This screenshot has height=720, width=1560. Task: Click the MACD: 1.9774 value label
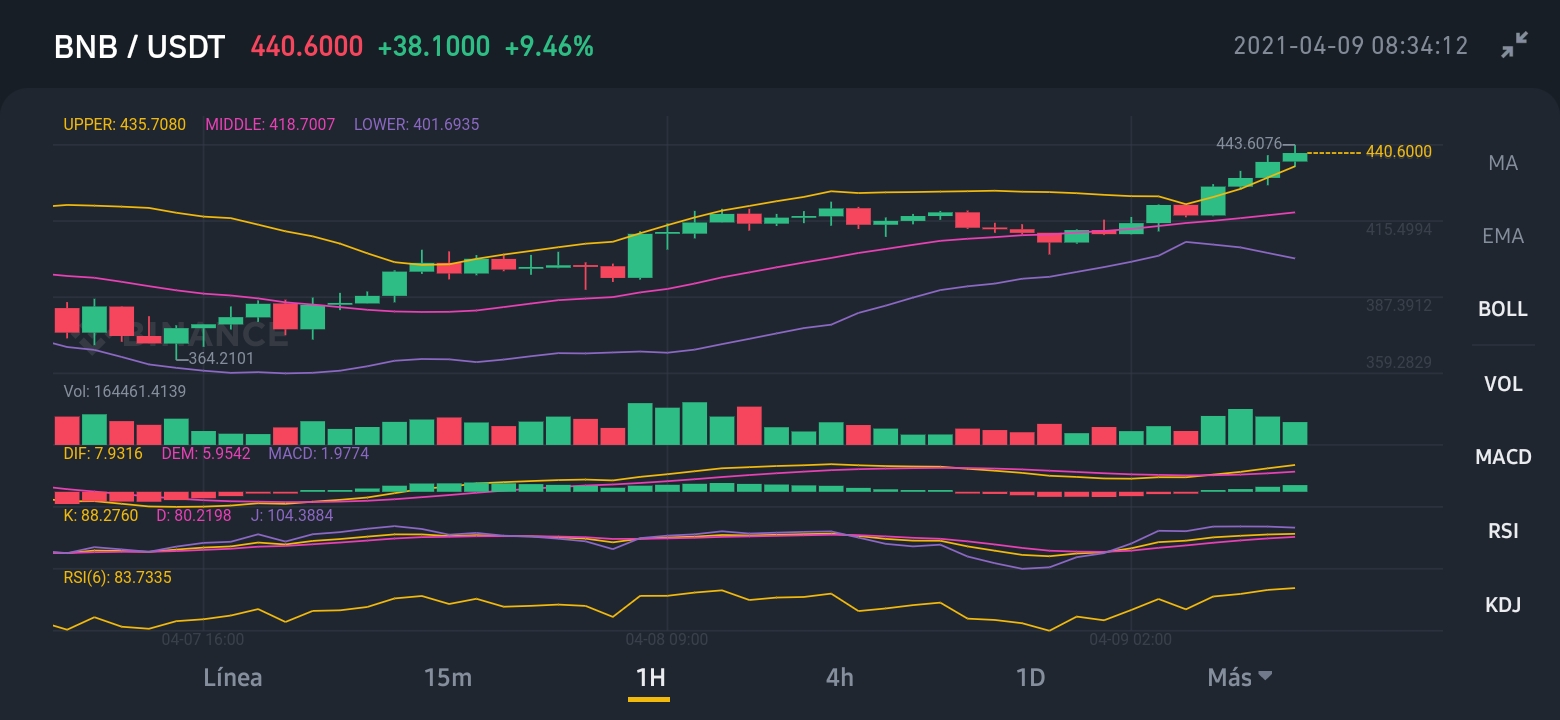tap(318, 454)
